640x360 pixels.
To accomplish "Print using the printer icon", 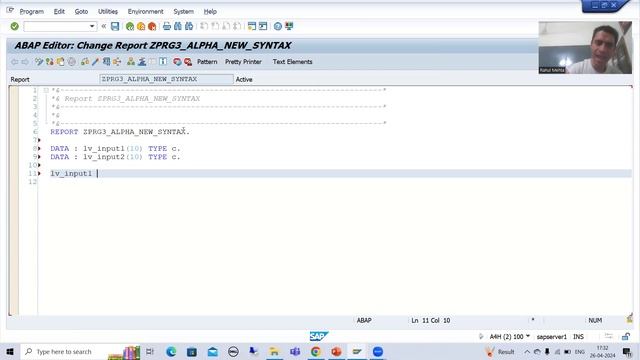I will click(167, 26).
